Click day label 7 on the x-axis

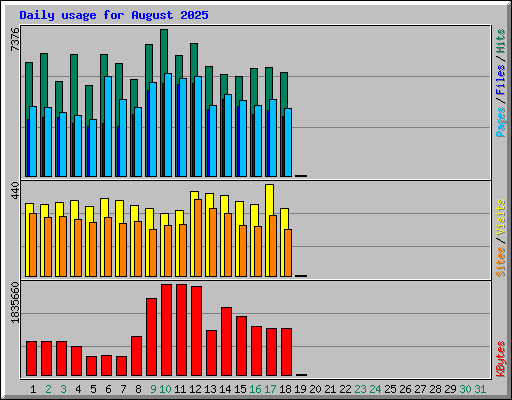pos(123,389)
